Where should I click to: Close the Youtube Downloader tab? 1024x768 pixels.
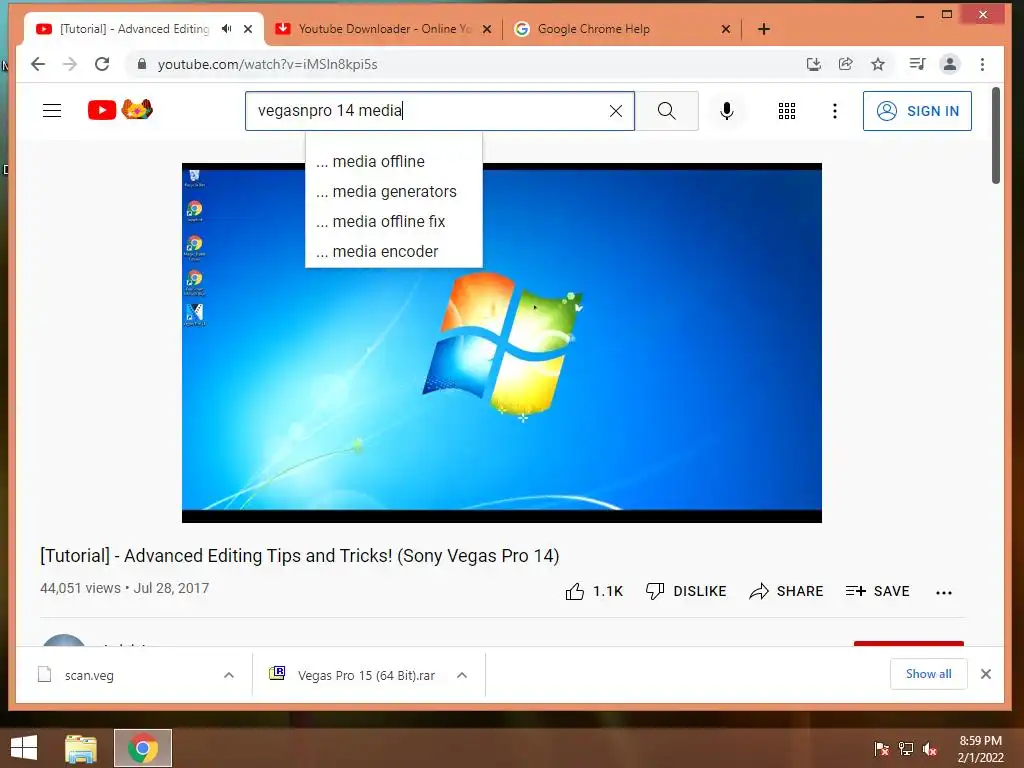(487, 29)
